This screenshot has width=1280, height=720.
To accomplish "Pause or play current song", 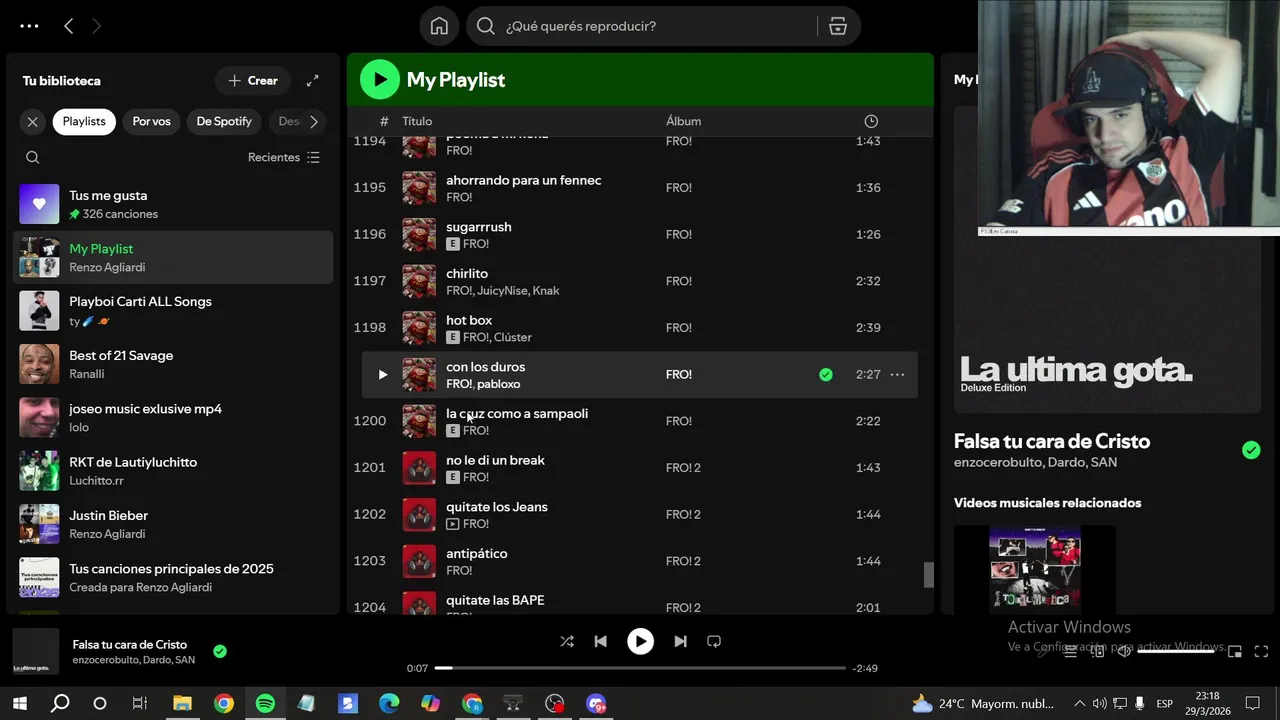I will 640,641.
